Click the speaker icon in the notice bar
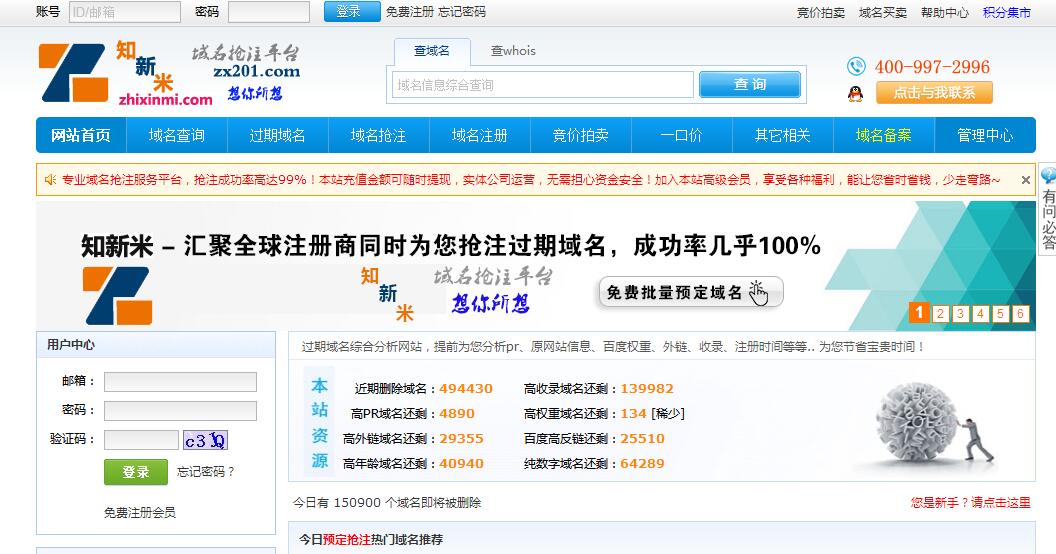Viewport: 1056px width, 554px height. (x=50, y=180)
